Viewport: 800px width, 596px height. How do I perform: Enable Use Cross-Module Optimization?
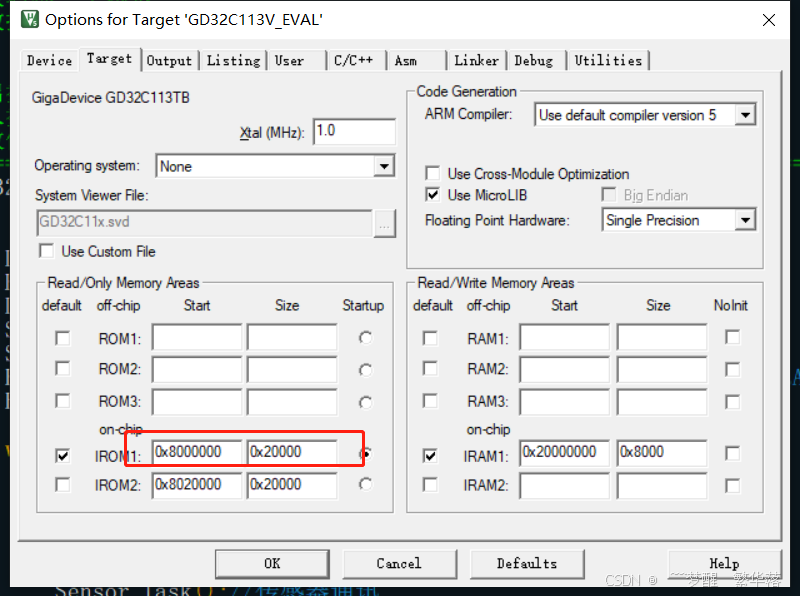click(x=433, y=173)
